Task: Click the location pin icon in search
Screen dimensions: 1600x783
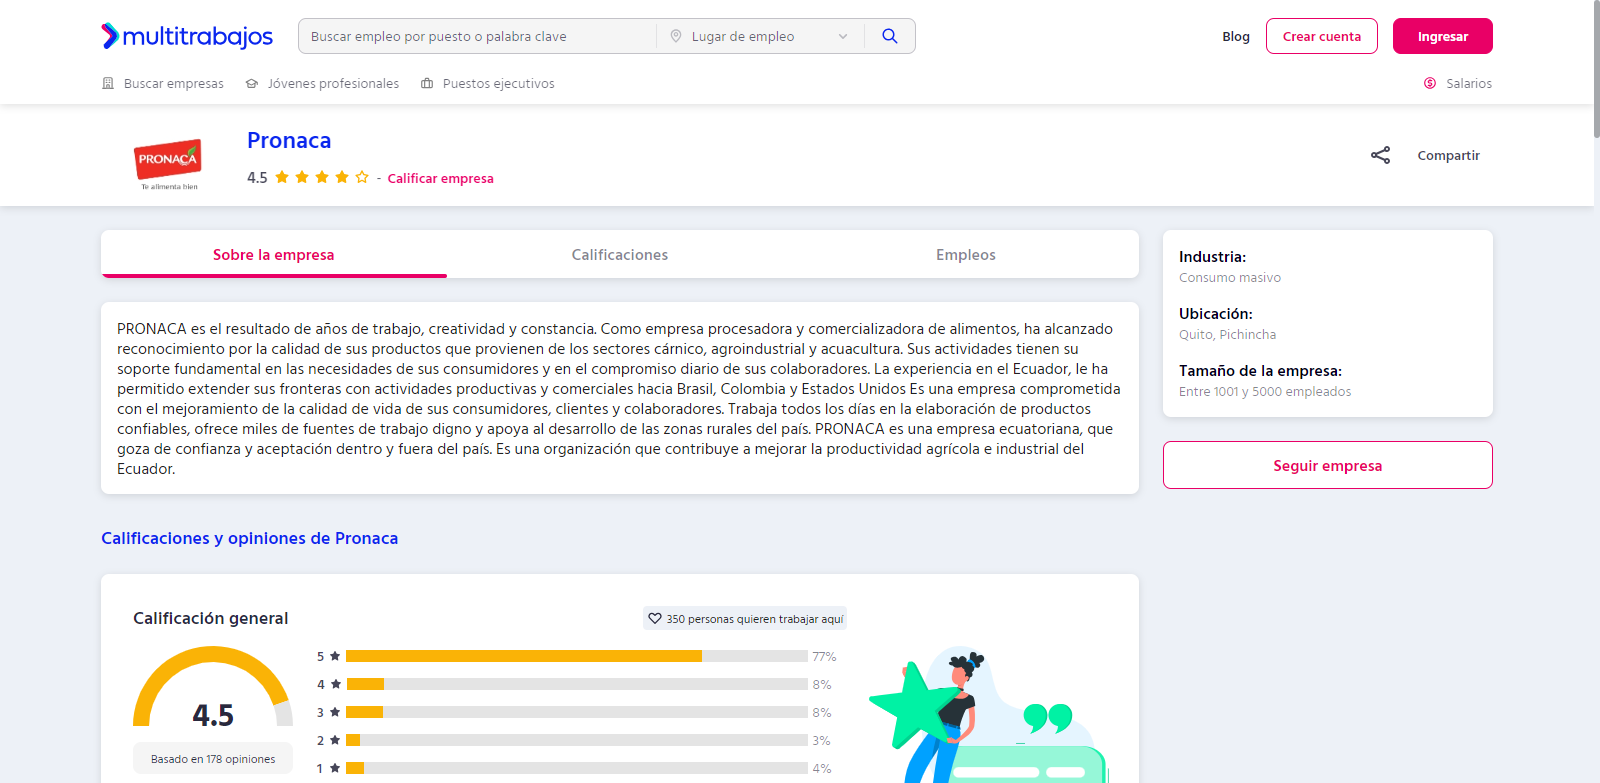Action: coord(676,36)
